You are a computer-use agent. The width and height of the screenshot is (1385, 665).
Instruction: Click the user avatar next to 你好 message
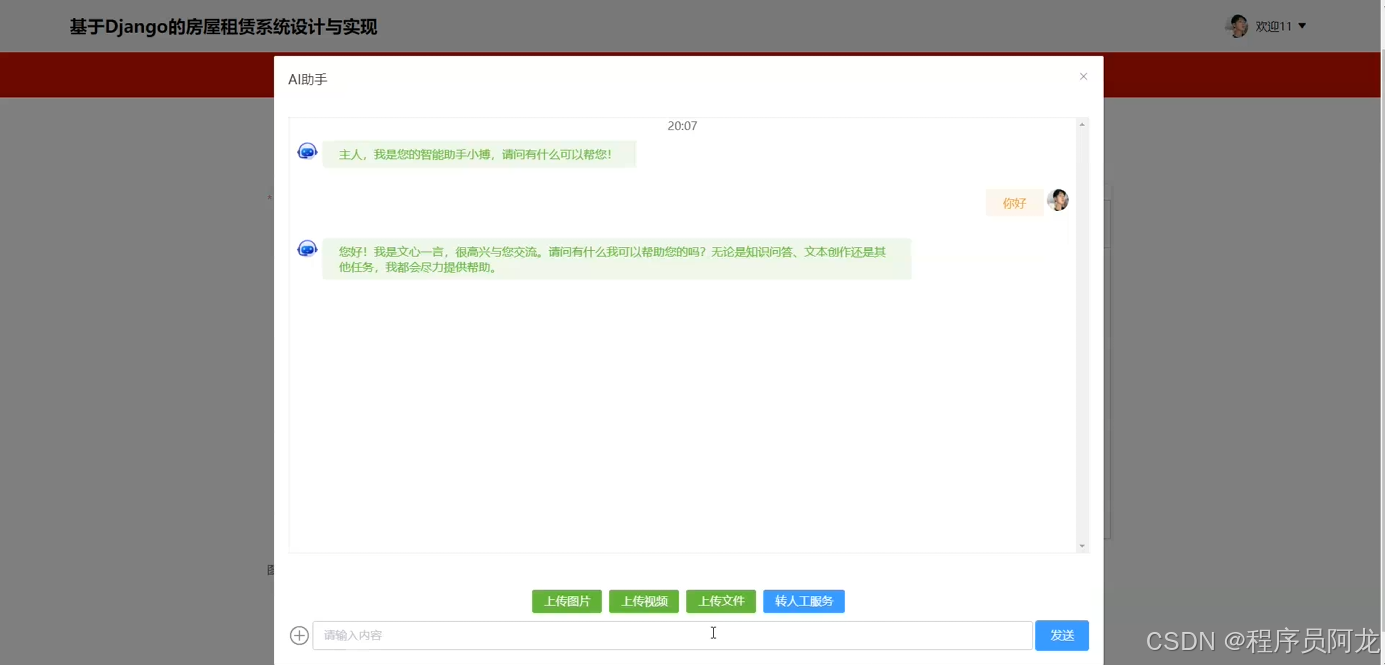point(1058,200)
